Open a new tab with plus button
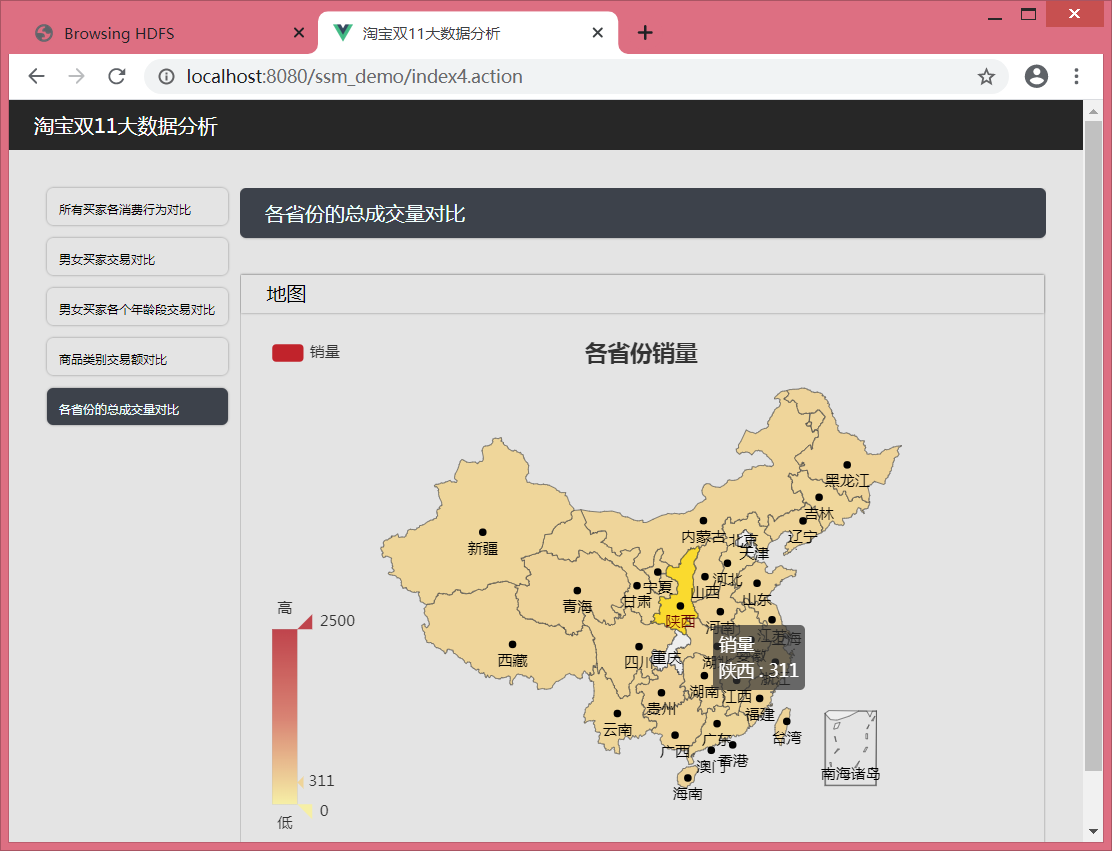This screenshot has width=1112, height=851. point(645,33)
